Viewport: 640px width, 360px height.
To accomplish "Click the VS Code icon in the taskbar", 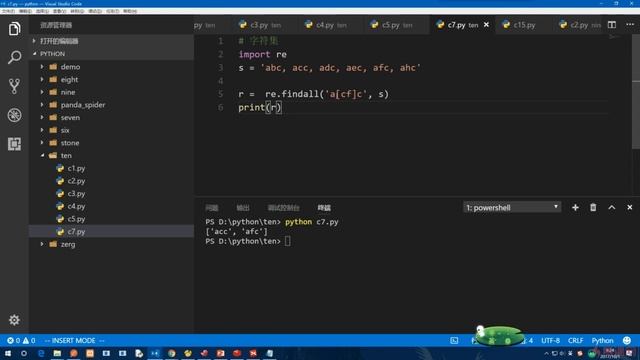I will coord(155,353).
